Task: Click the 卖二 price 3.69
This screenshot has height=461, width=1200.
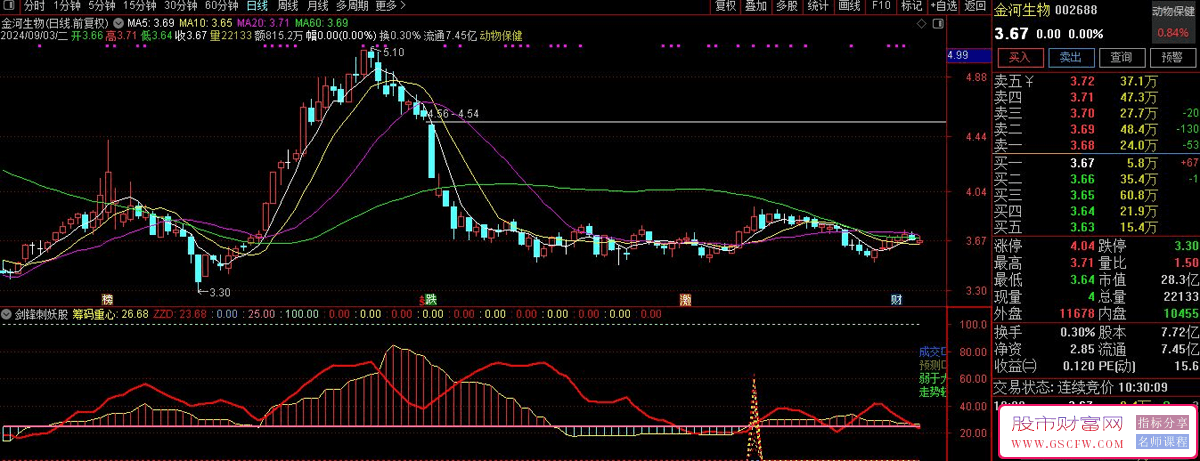Action: [1082, 129]
